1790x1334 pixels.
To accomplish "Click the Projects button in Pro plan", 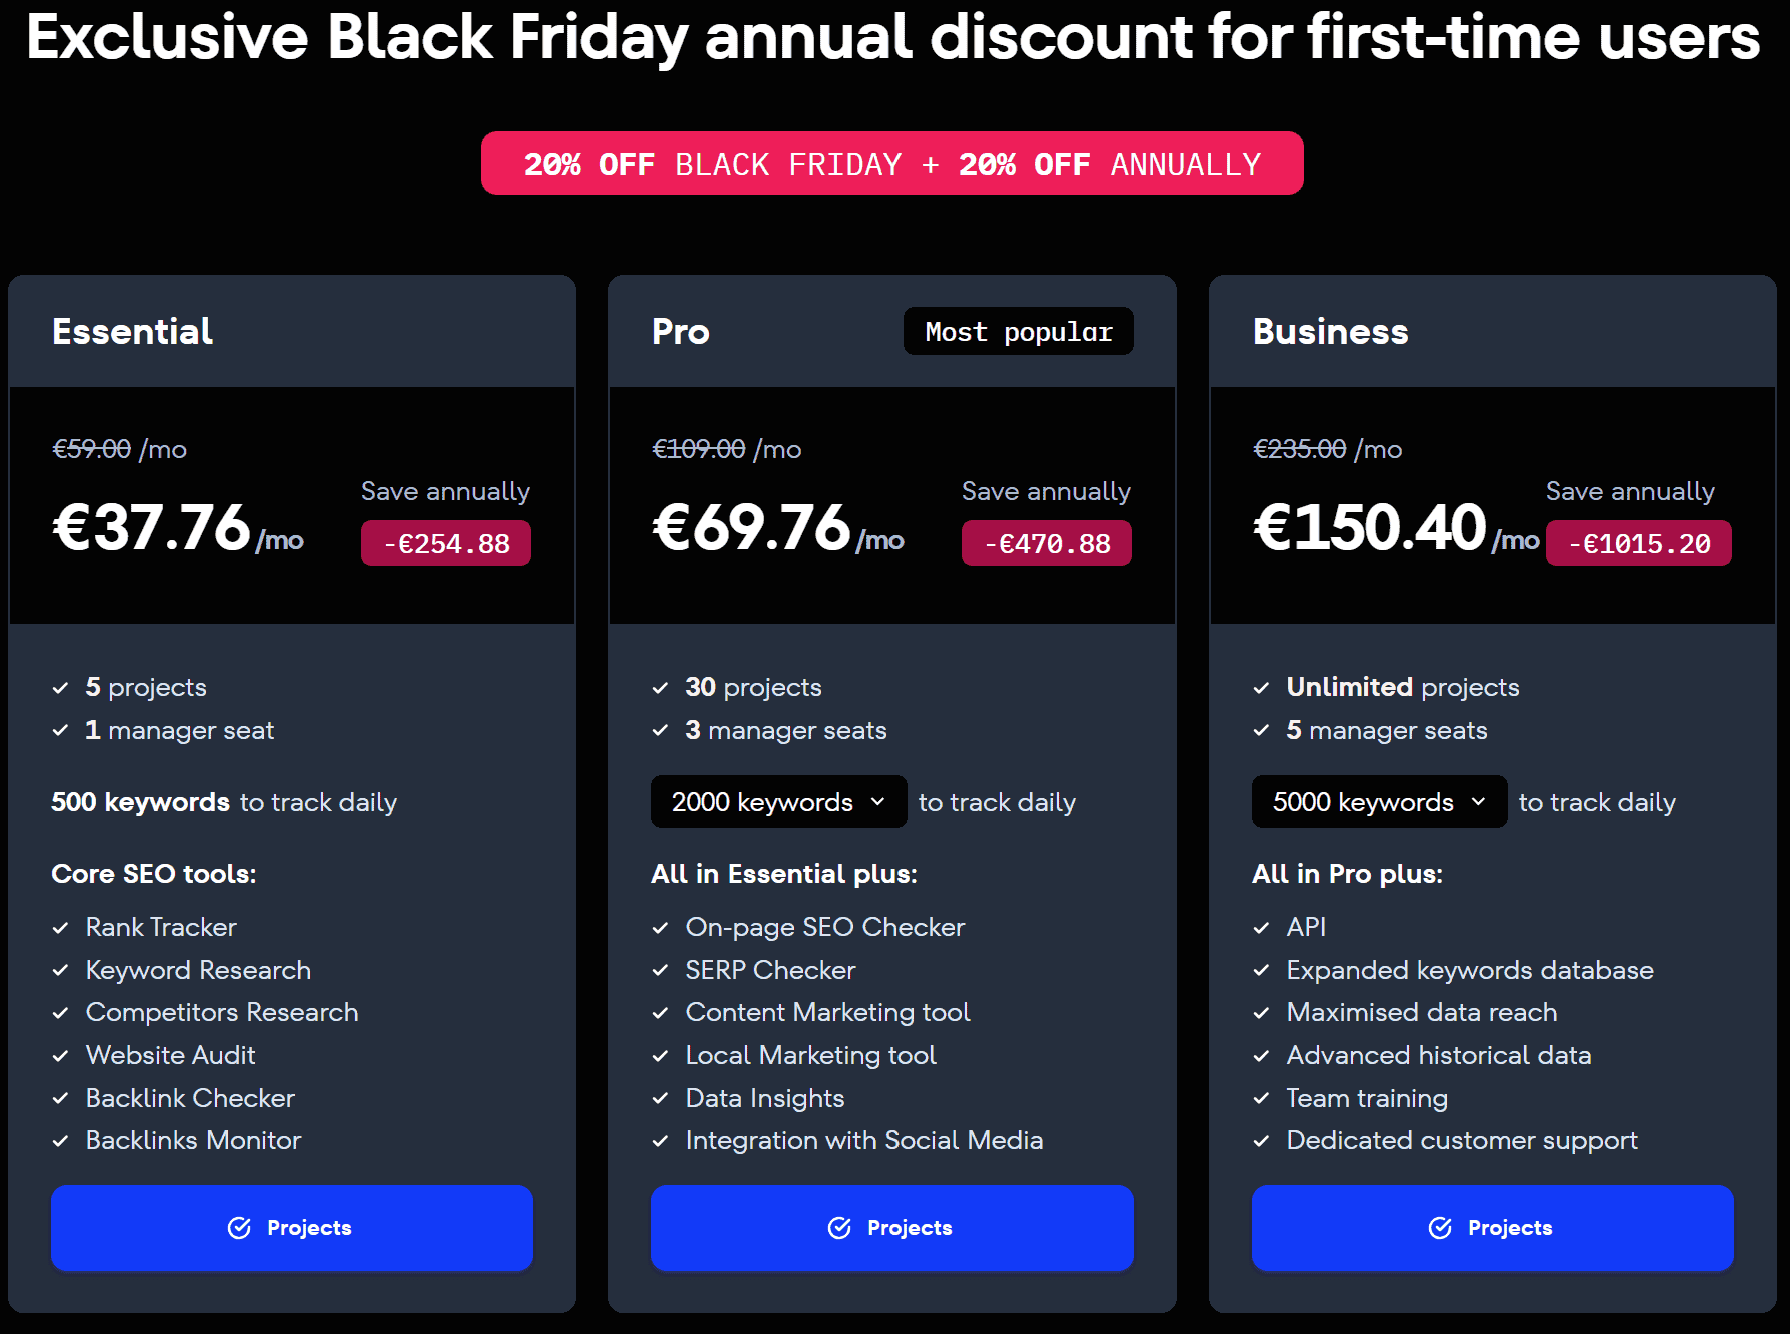I will pyautogui.click(x=891, y=1228).
